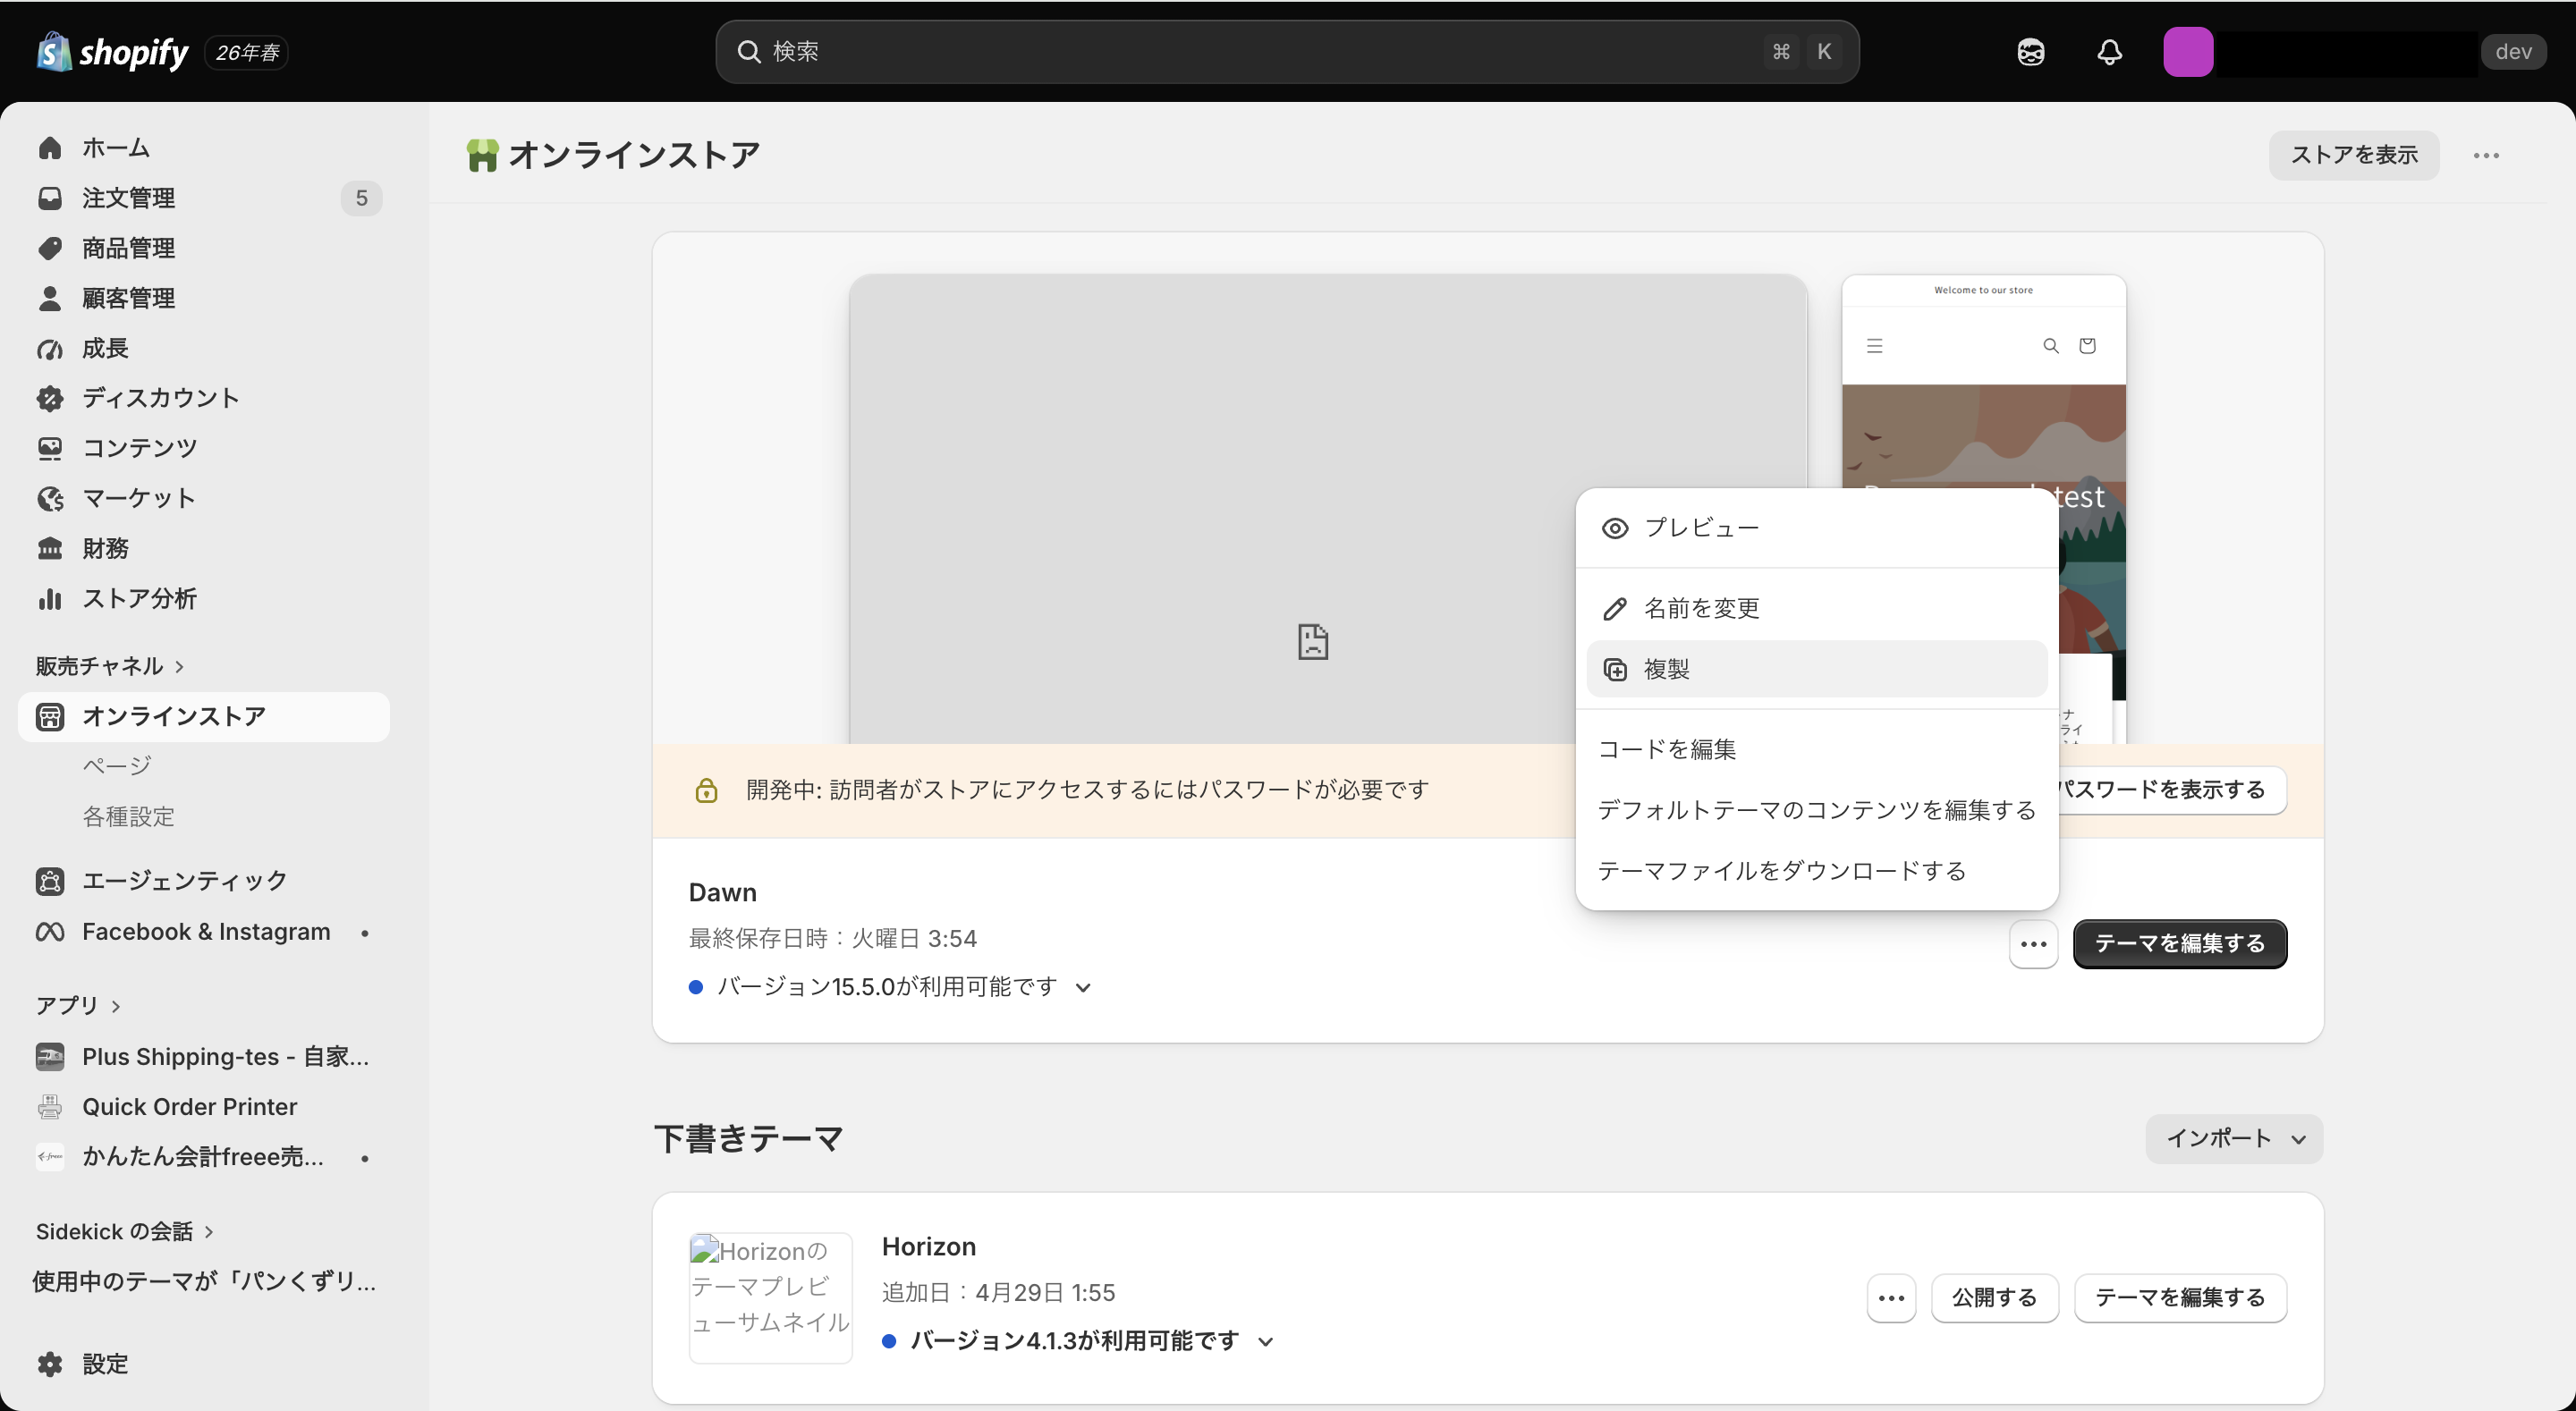Open the 各種設定 sub-item in sidebar
This screenshot has width=2576, height=1411.
128,817
